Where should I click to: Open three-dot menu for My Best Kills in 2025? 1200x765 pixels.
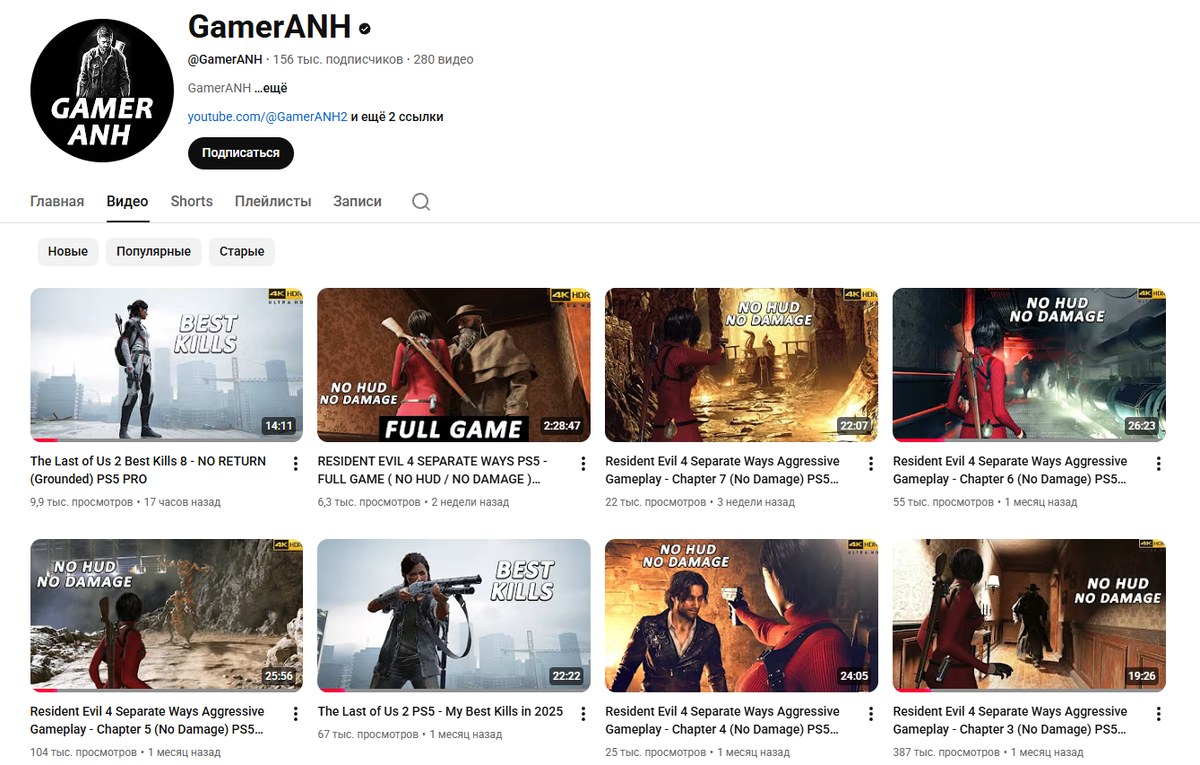583,714
